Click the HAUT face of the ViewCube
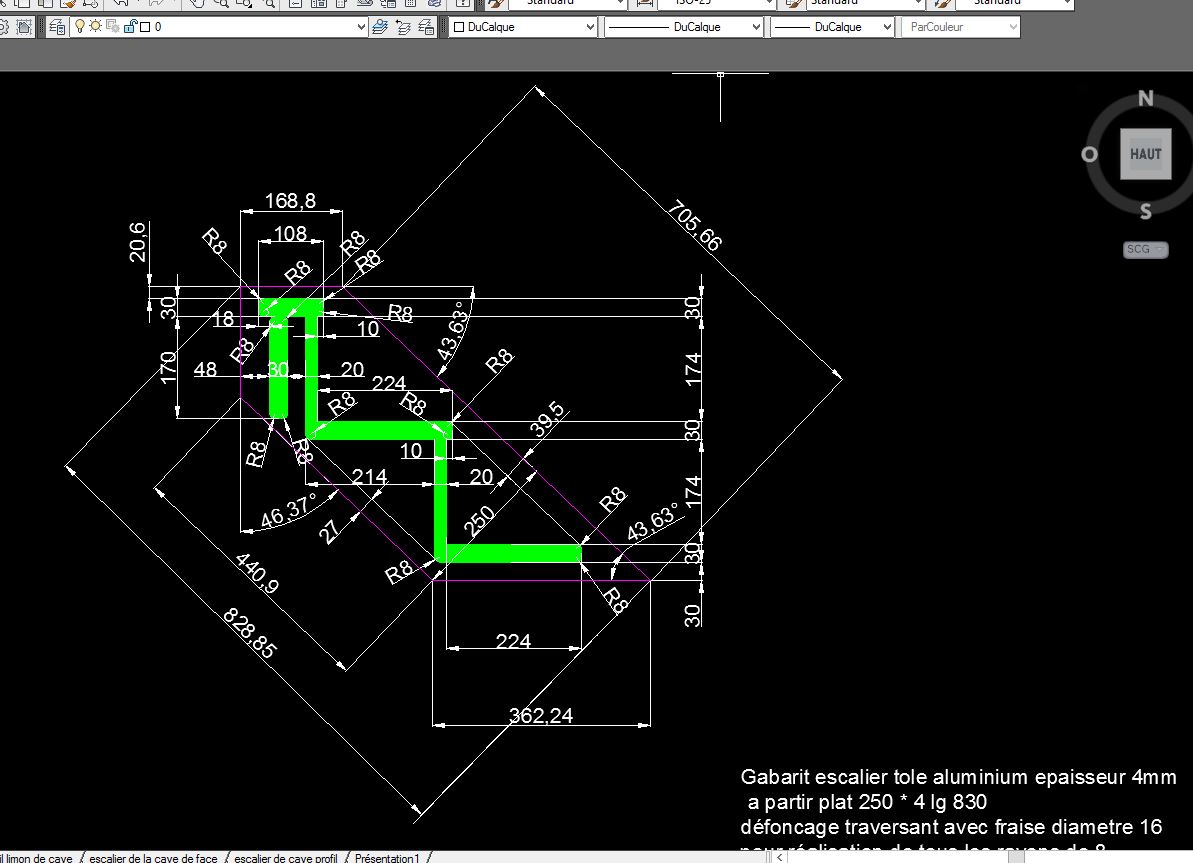The width and height of the screenshot is (1193, 863). coord(1145,154)
